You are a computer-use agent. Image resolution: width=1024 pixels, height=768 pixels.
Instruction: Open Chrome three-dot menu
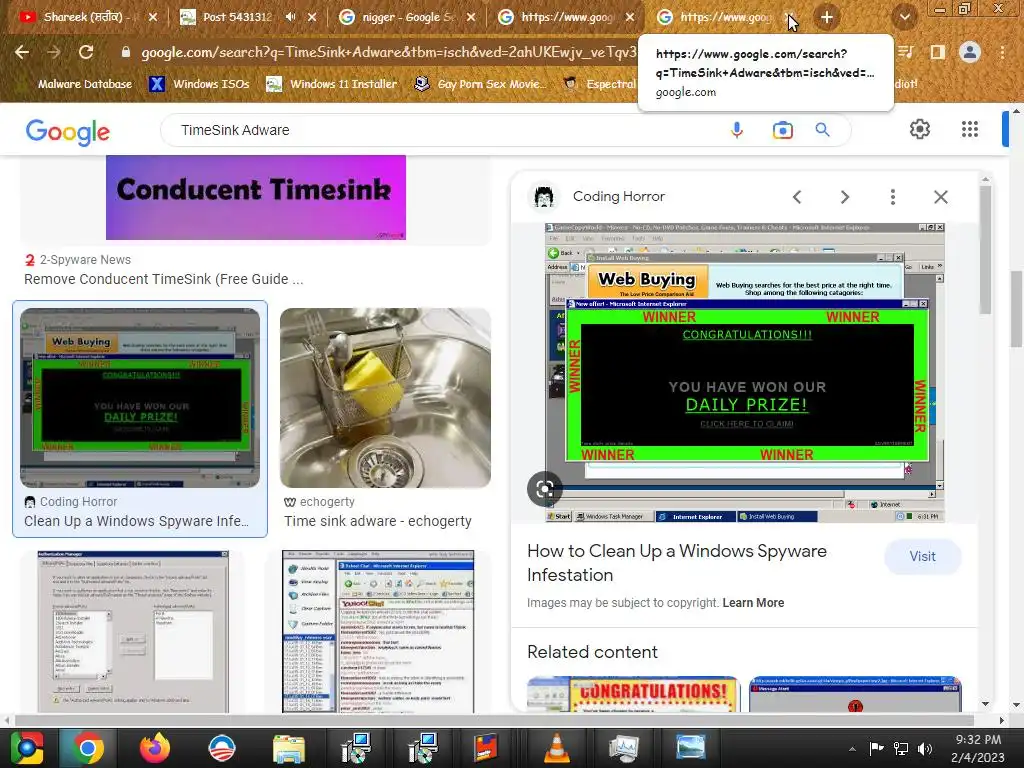pos(1002,52)
